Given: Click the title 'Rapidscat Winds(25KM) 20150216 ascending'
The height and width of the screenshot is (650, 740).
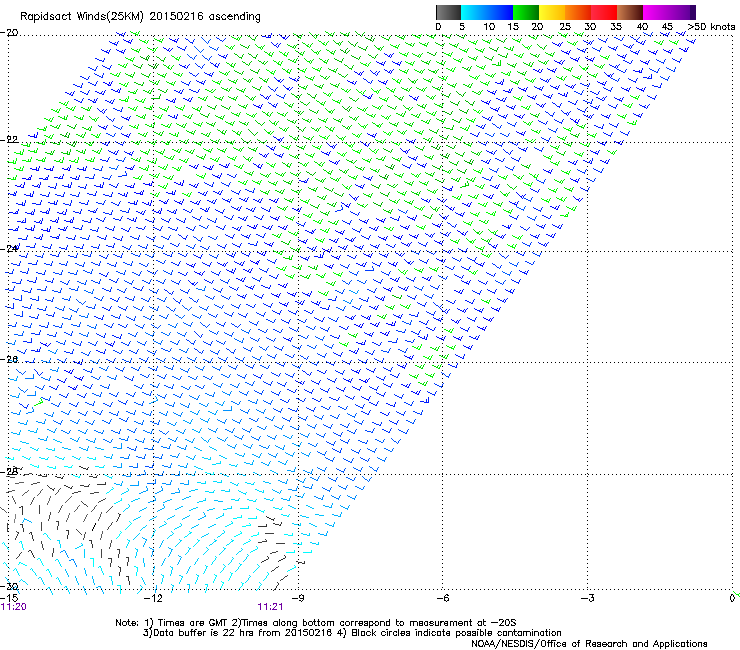Looking at the screenshot, I should coord(140,17).
